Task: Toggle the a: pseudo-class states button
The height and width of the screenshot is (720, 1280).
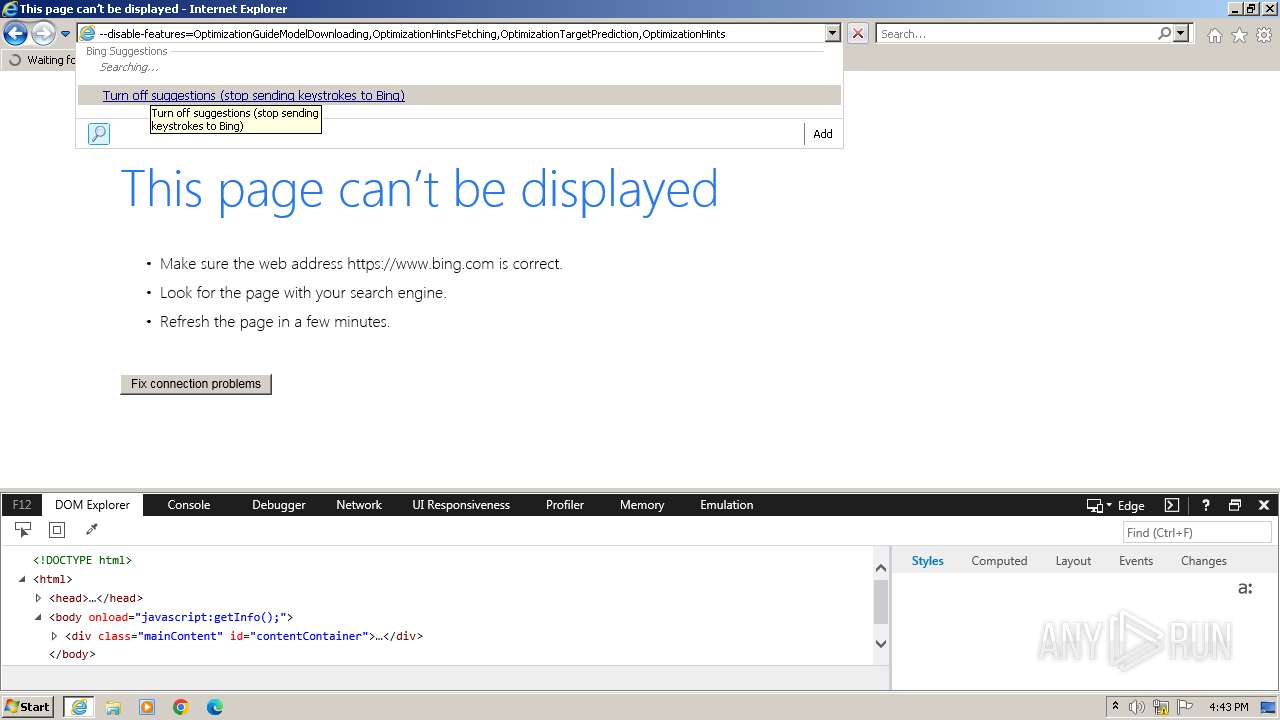Action: click(1245, 588)
